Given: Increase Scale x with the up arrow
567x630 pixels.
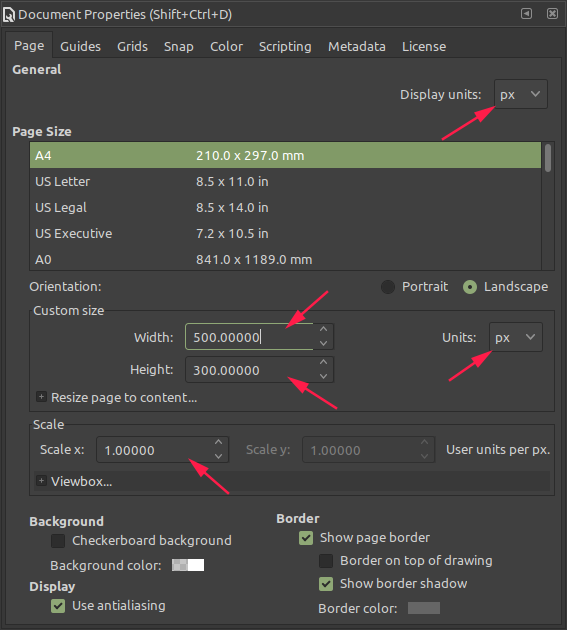Looking at the screenshot, I should pos(219,442).
